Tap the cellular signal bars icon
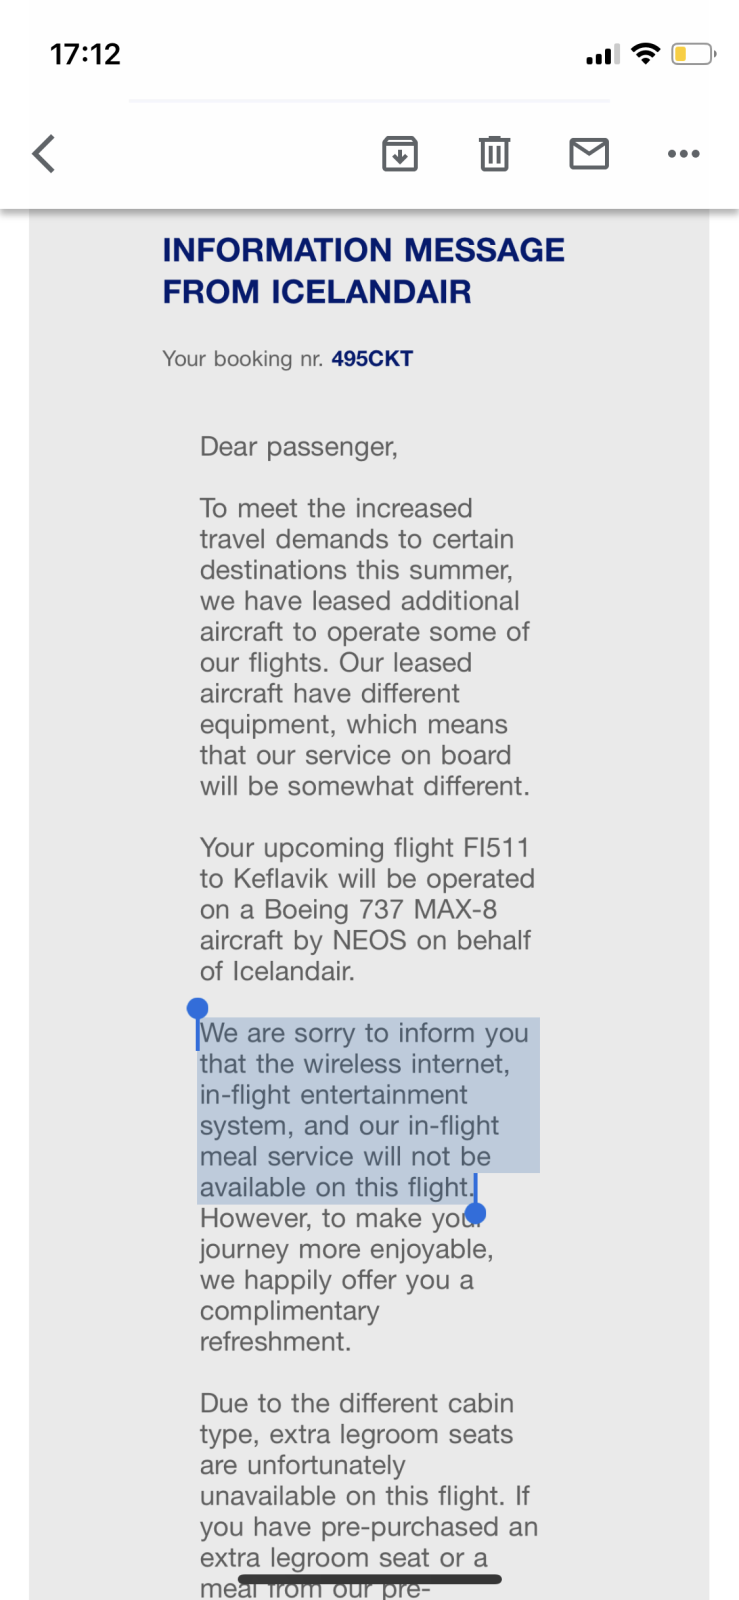 [x=603, y=55]
